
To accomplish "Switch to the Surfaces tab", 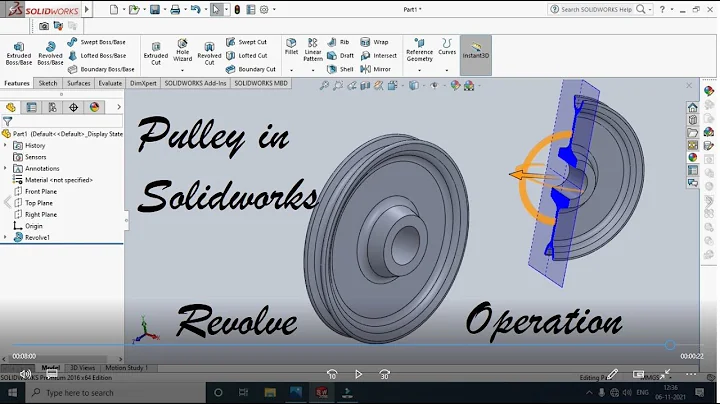I will 79,83.
